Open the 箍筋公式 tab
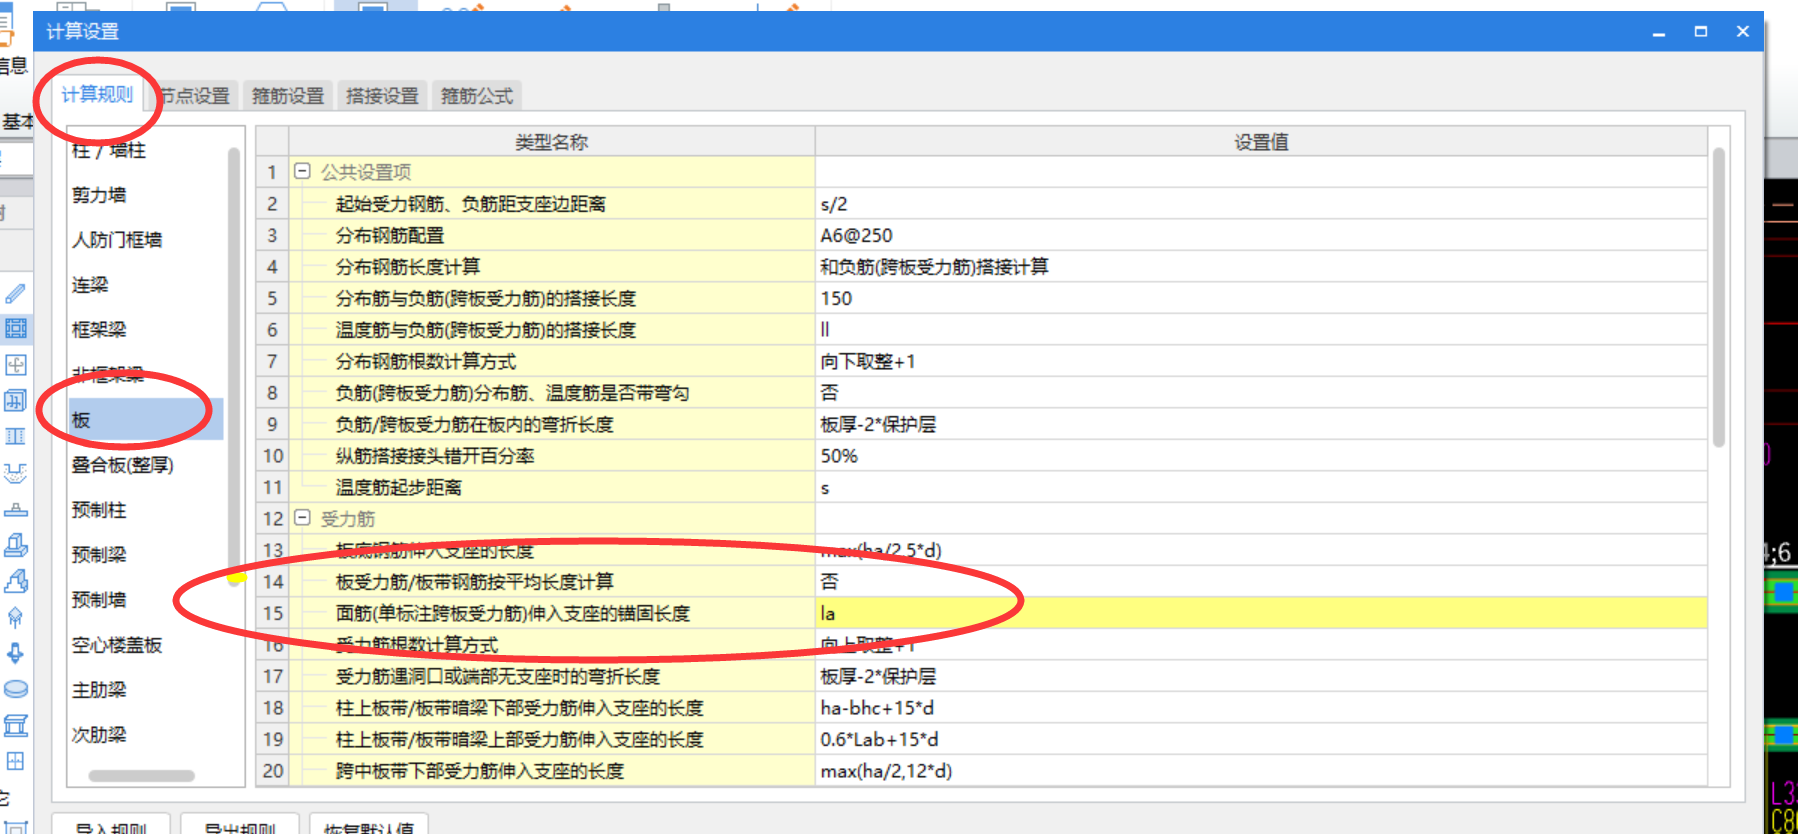This screenshot has width=1798, height=834. click(477, 96)
